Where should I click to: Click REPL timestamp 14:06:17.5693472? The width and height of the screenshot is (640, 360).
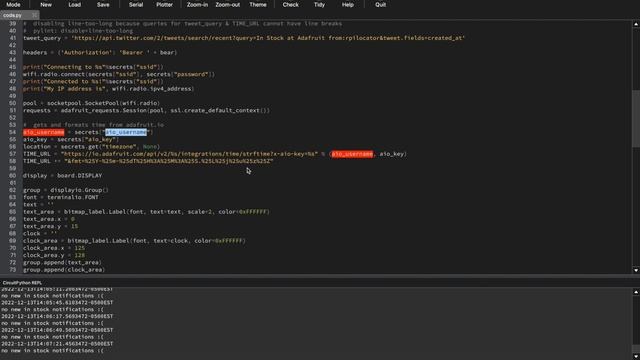click(57, 316)
